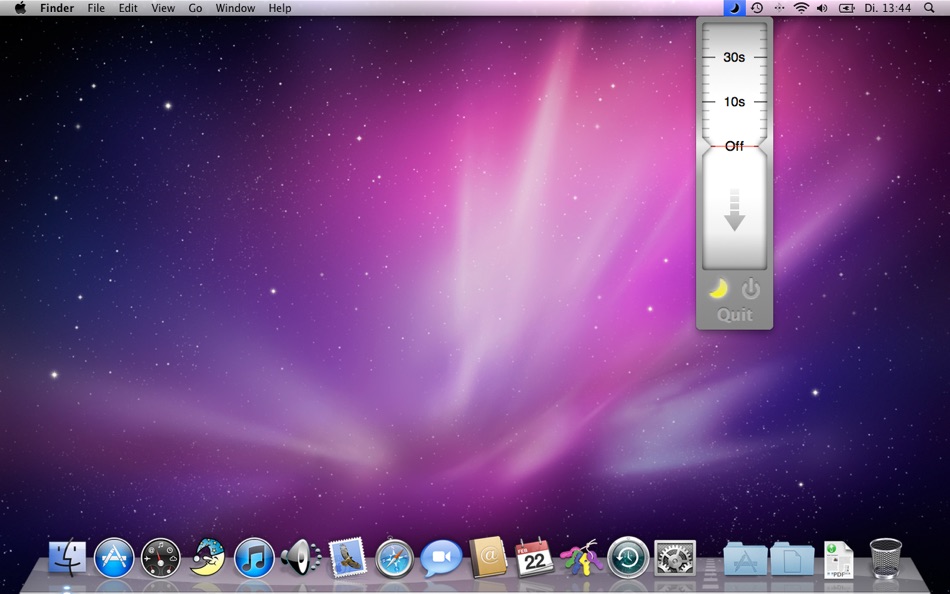Viewport: 950px width, 594px height.
Task: Open Spotlight search magnifier
Action: click(x=929, y=8)
